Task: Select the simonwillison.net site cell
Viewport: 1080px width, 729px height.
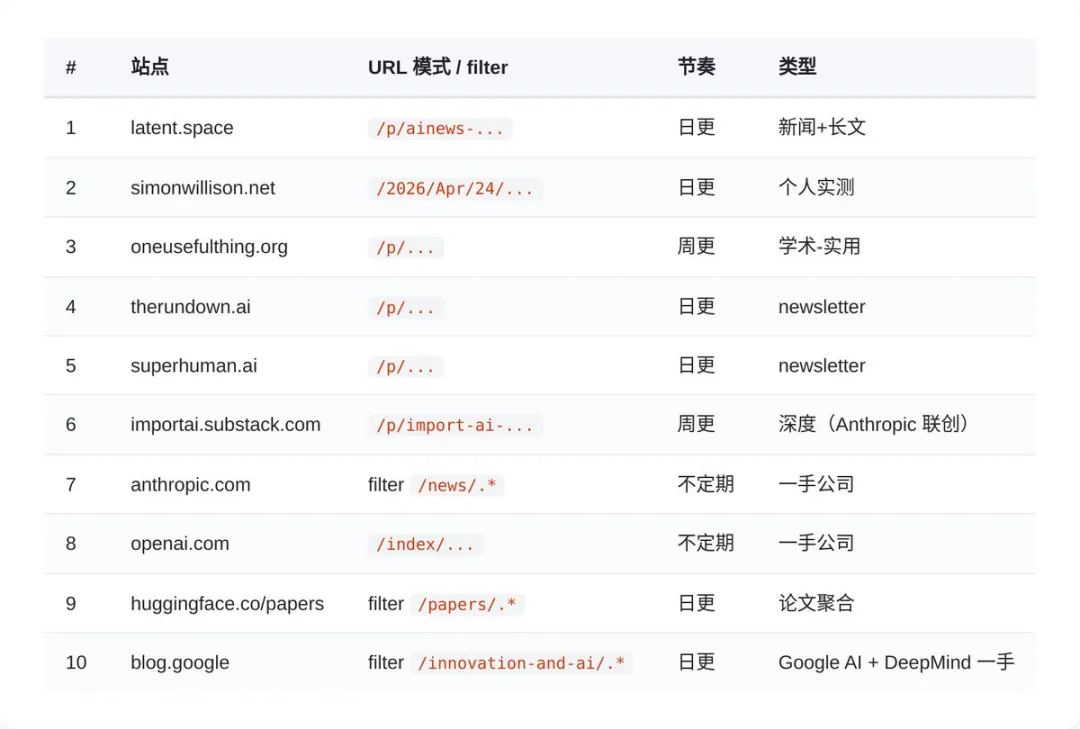Action: pos(202,187)
